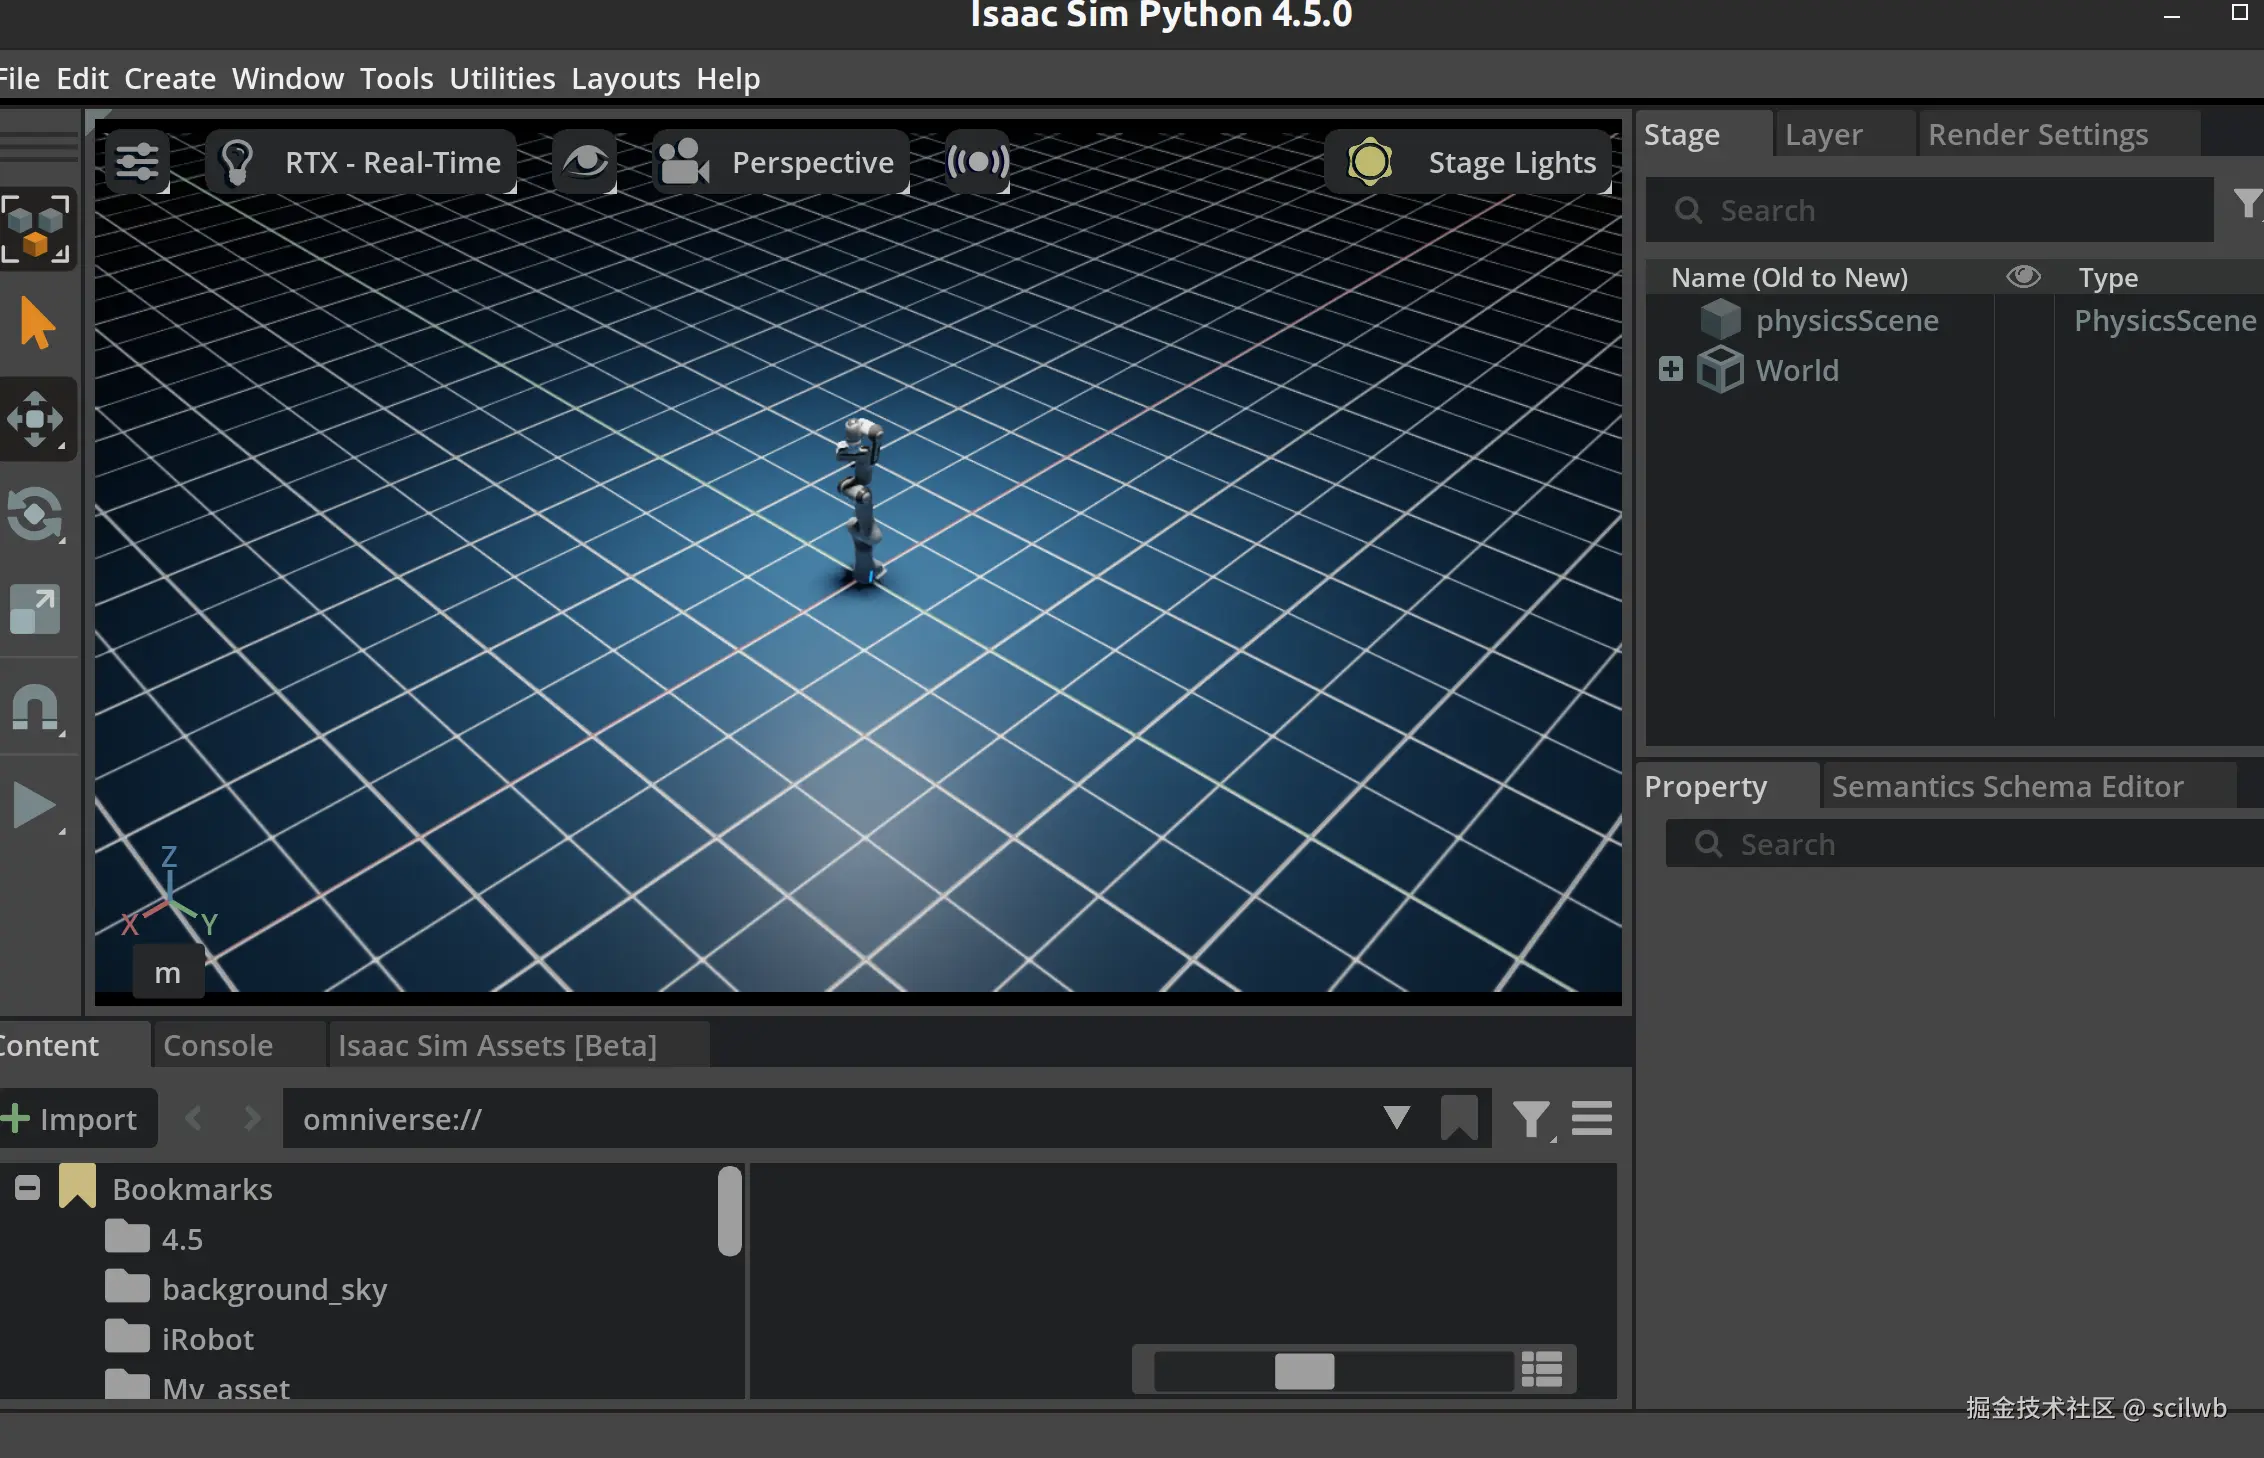The image size is (2264, 1458).
Task: Expand the World prim tree
Action: coord(1670,369)
